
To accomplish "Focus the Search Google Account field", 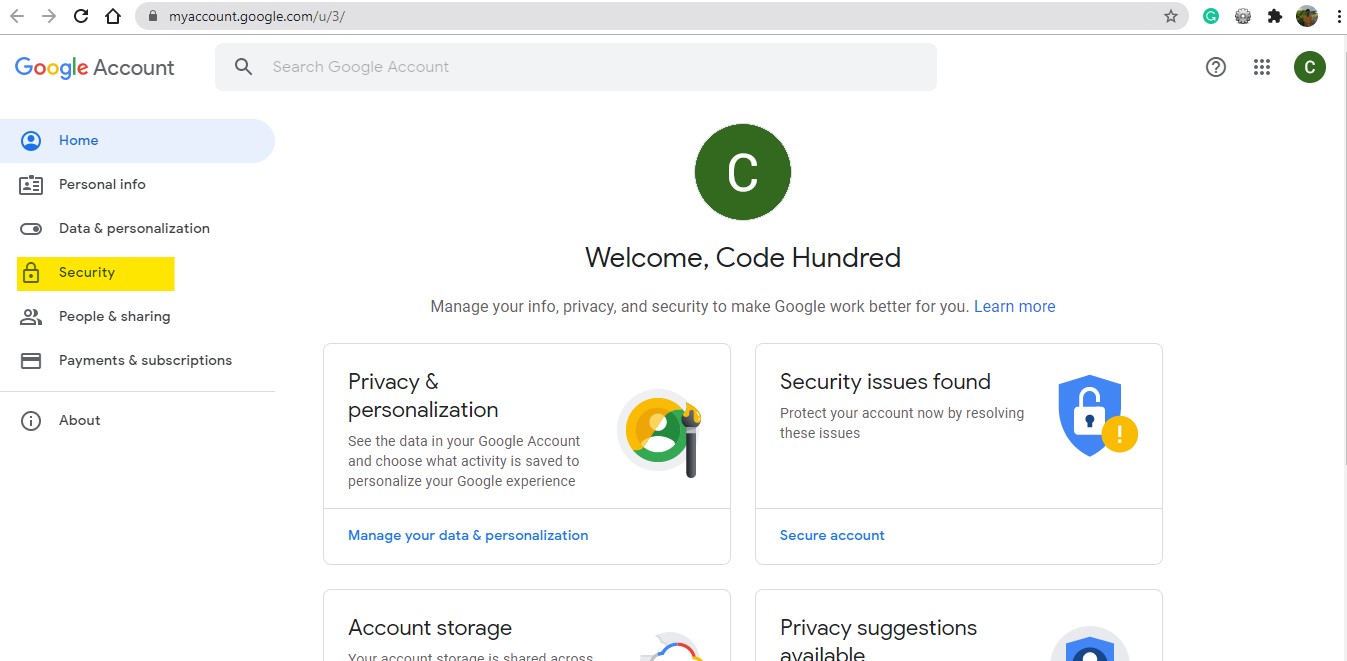I will [590, 67].
